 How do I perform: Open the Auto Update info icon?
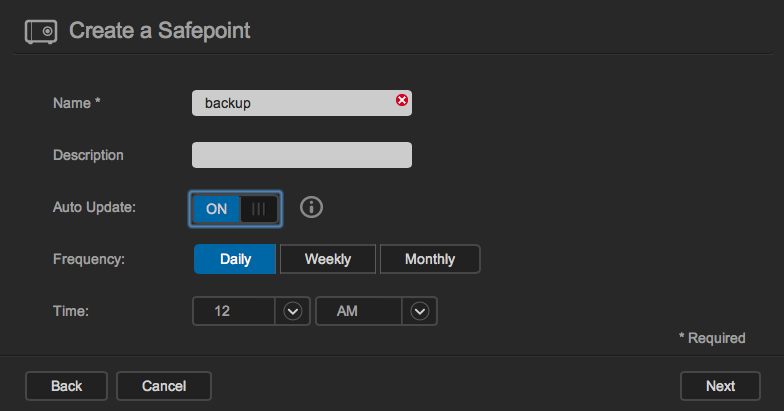pyautogui.click(x=312, y=207)
